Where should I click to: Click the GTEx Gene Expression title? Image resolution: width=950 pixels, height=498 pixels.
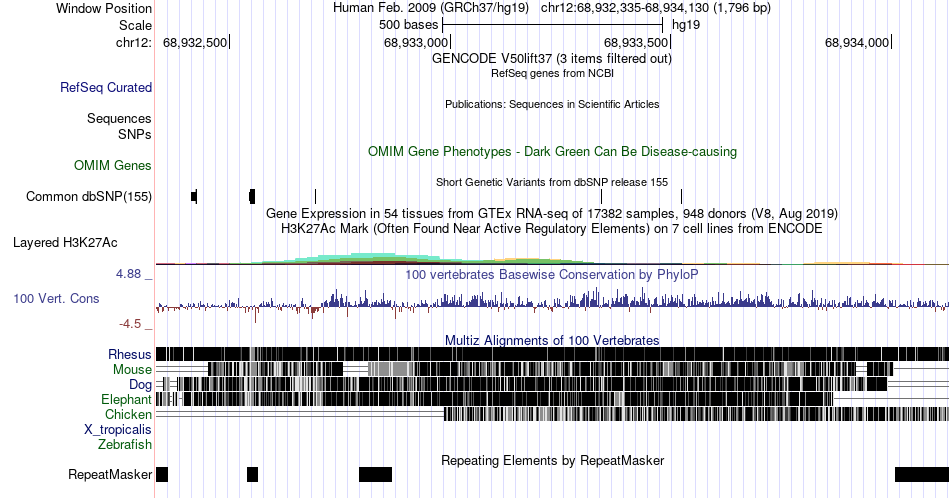(x=552, y=213)
